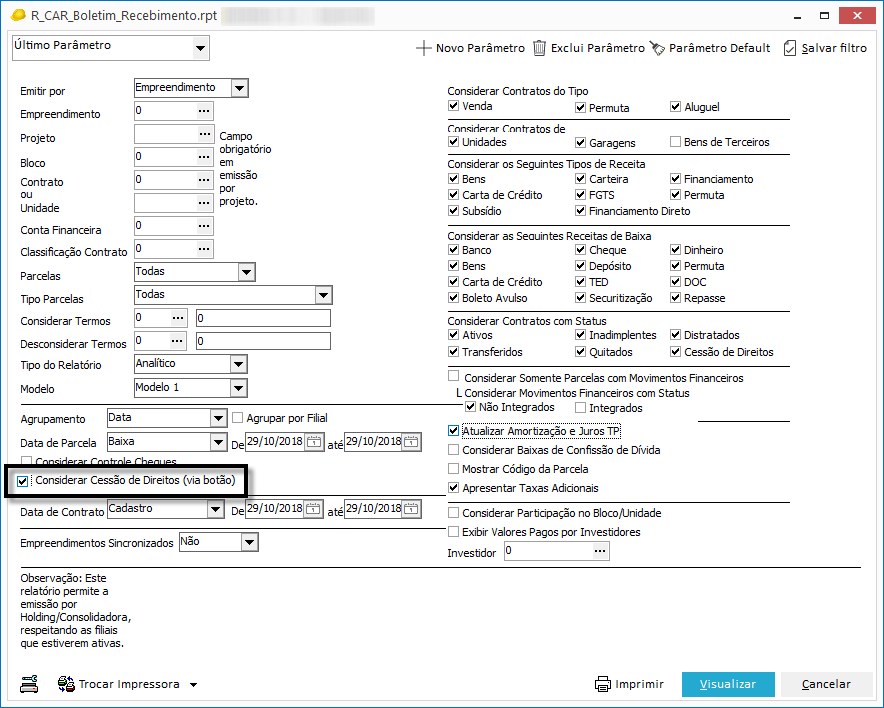884x708 pixels.
Task: Click the Novo Parâmetro label
Action: tap(480, 48)
